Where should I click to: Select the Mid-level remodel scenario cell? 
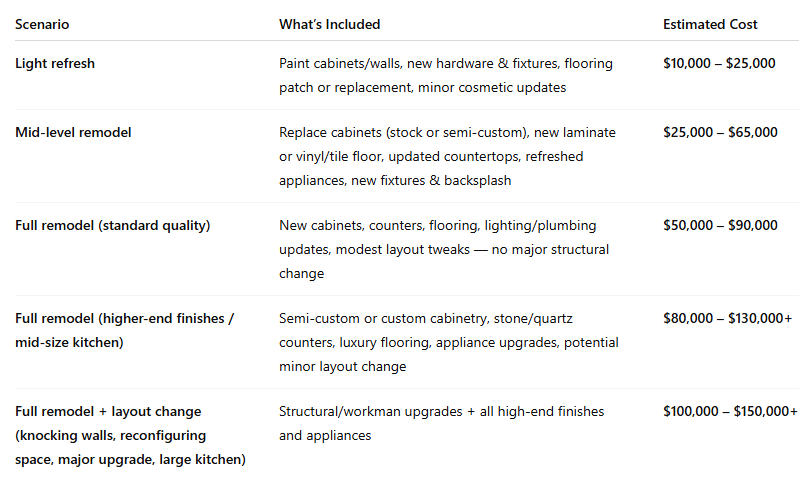click(73, 132)
